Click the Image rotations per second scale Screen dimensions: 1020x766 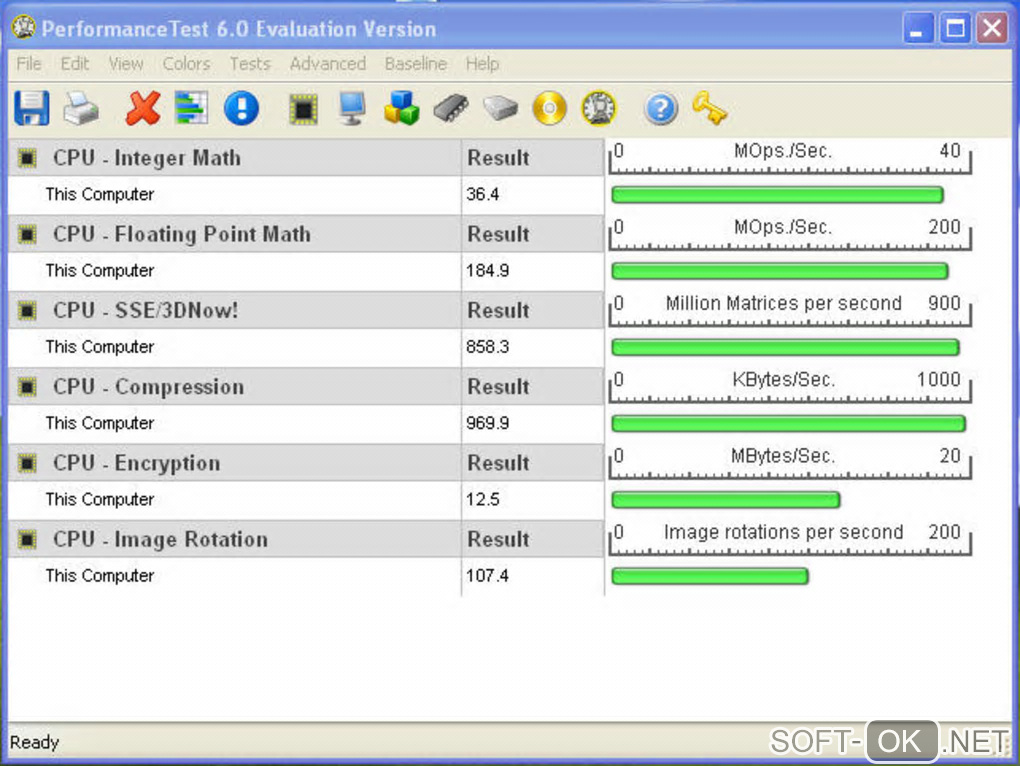790,539
